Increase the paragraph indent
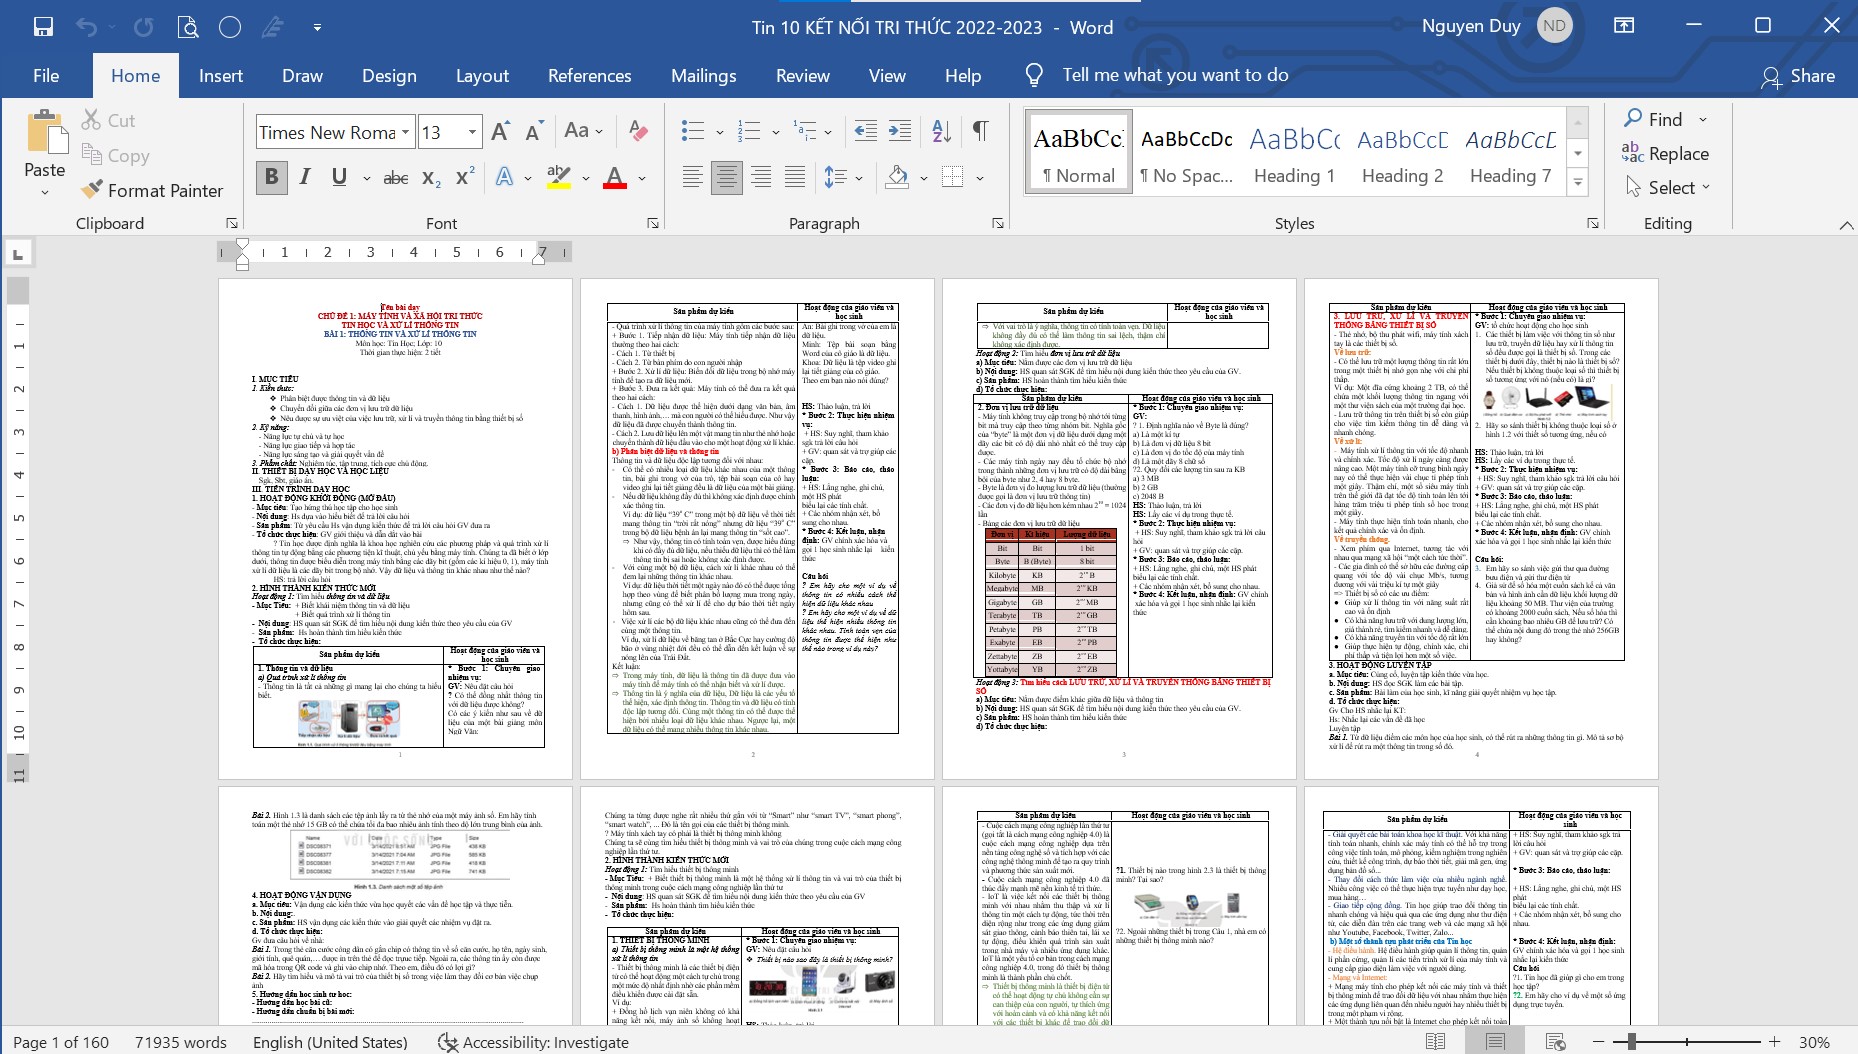1858x1054 pixels. pyautogui.click(x=900, y=131)
